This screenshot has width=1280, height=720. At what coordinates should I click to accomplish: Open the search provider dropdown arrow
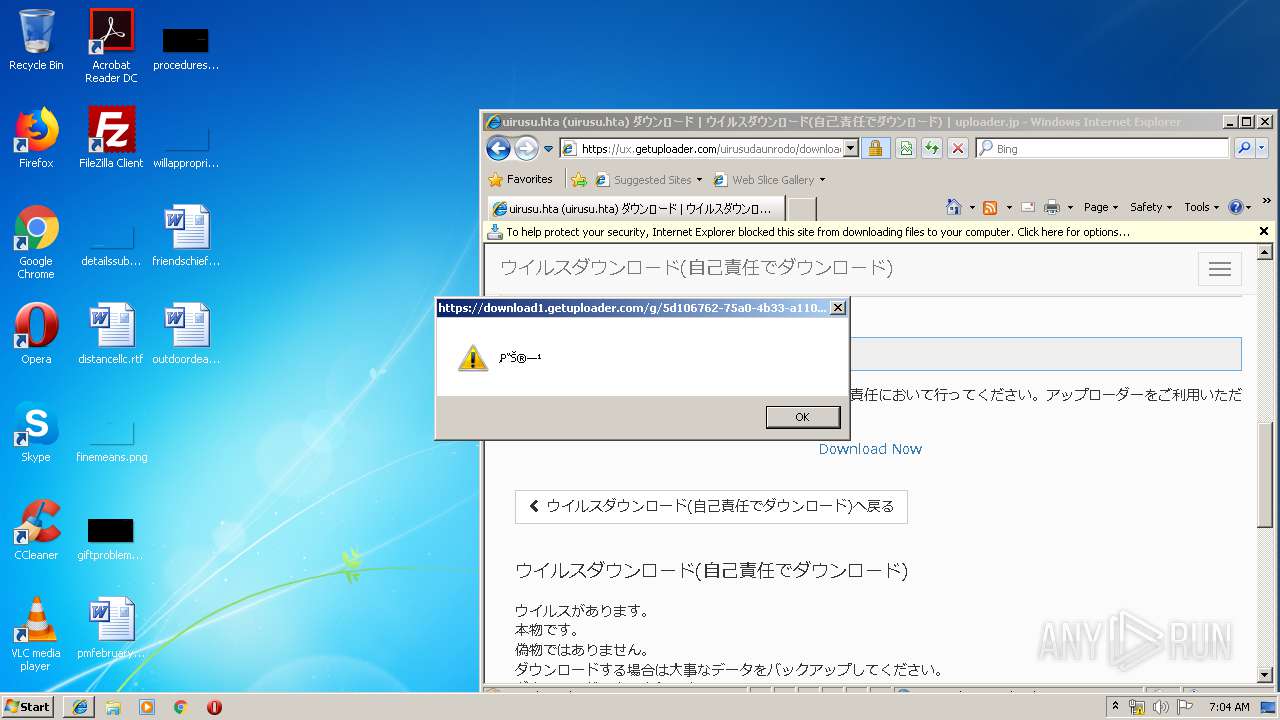(x=1261, y=148)
